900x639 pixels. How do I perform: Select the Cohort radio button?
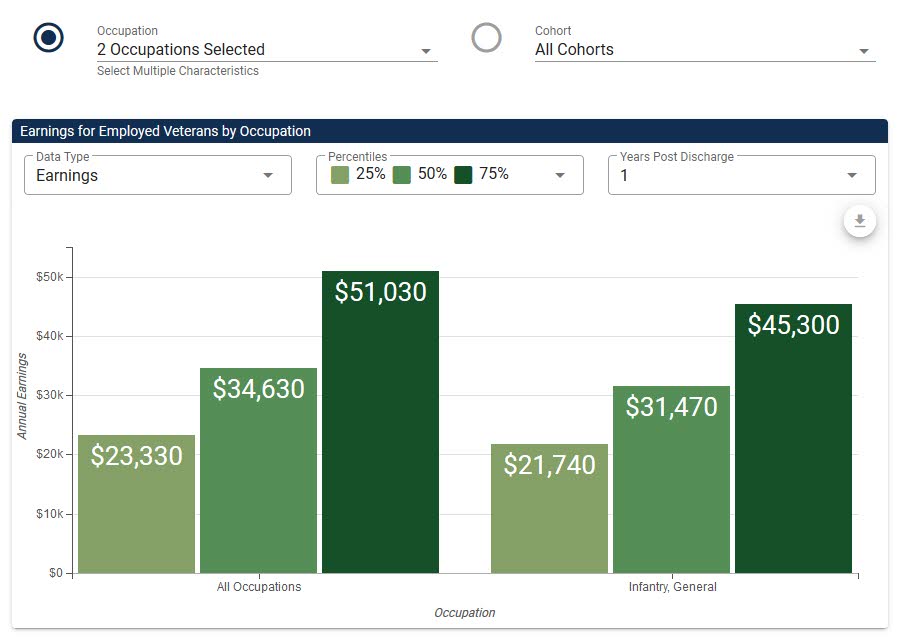pos(486,38)
